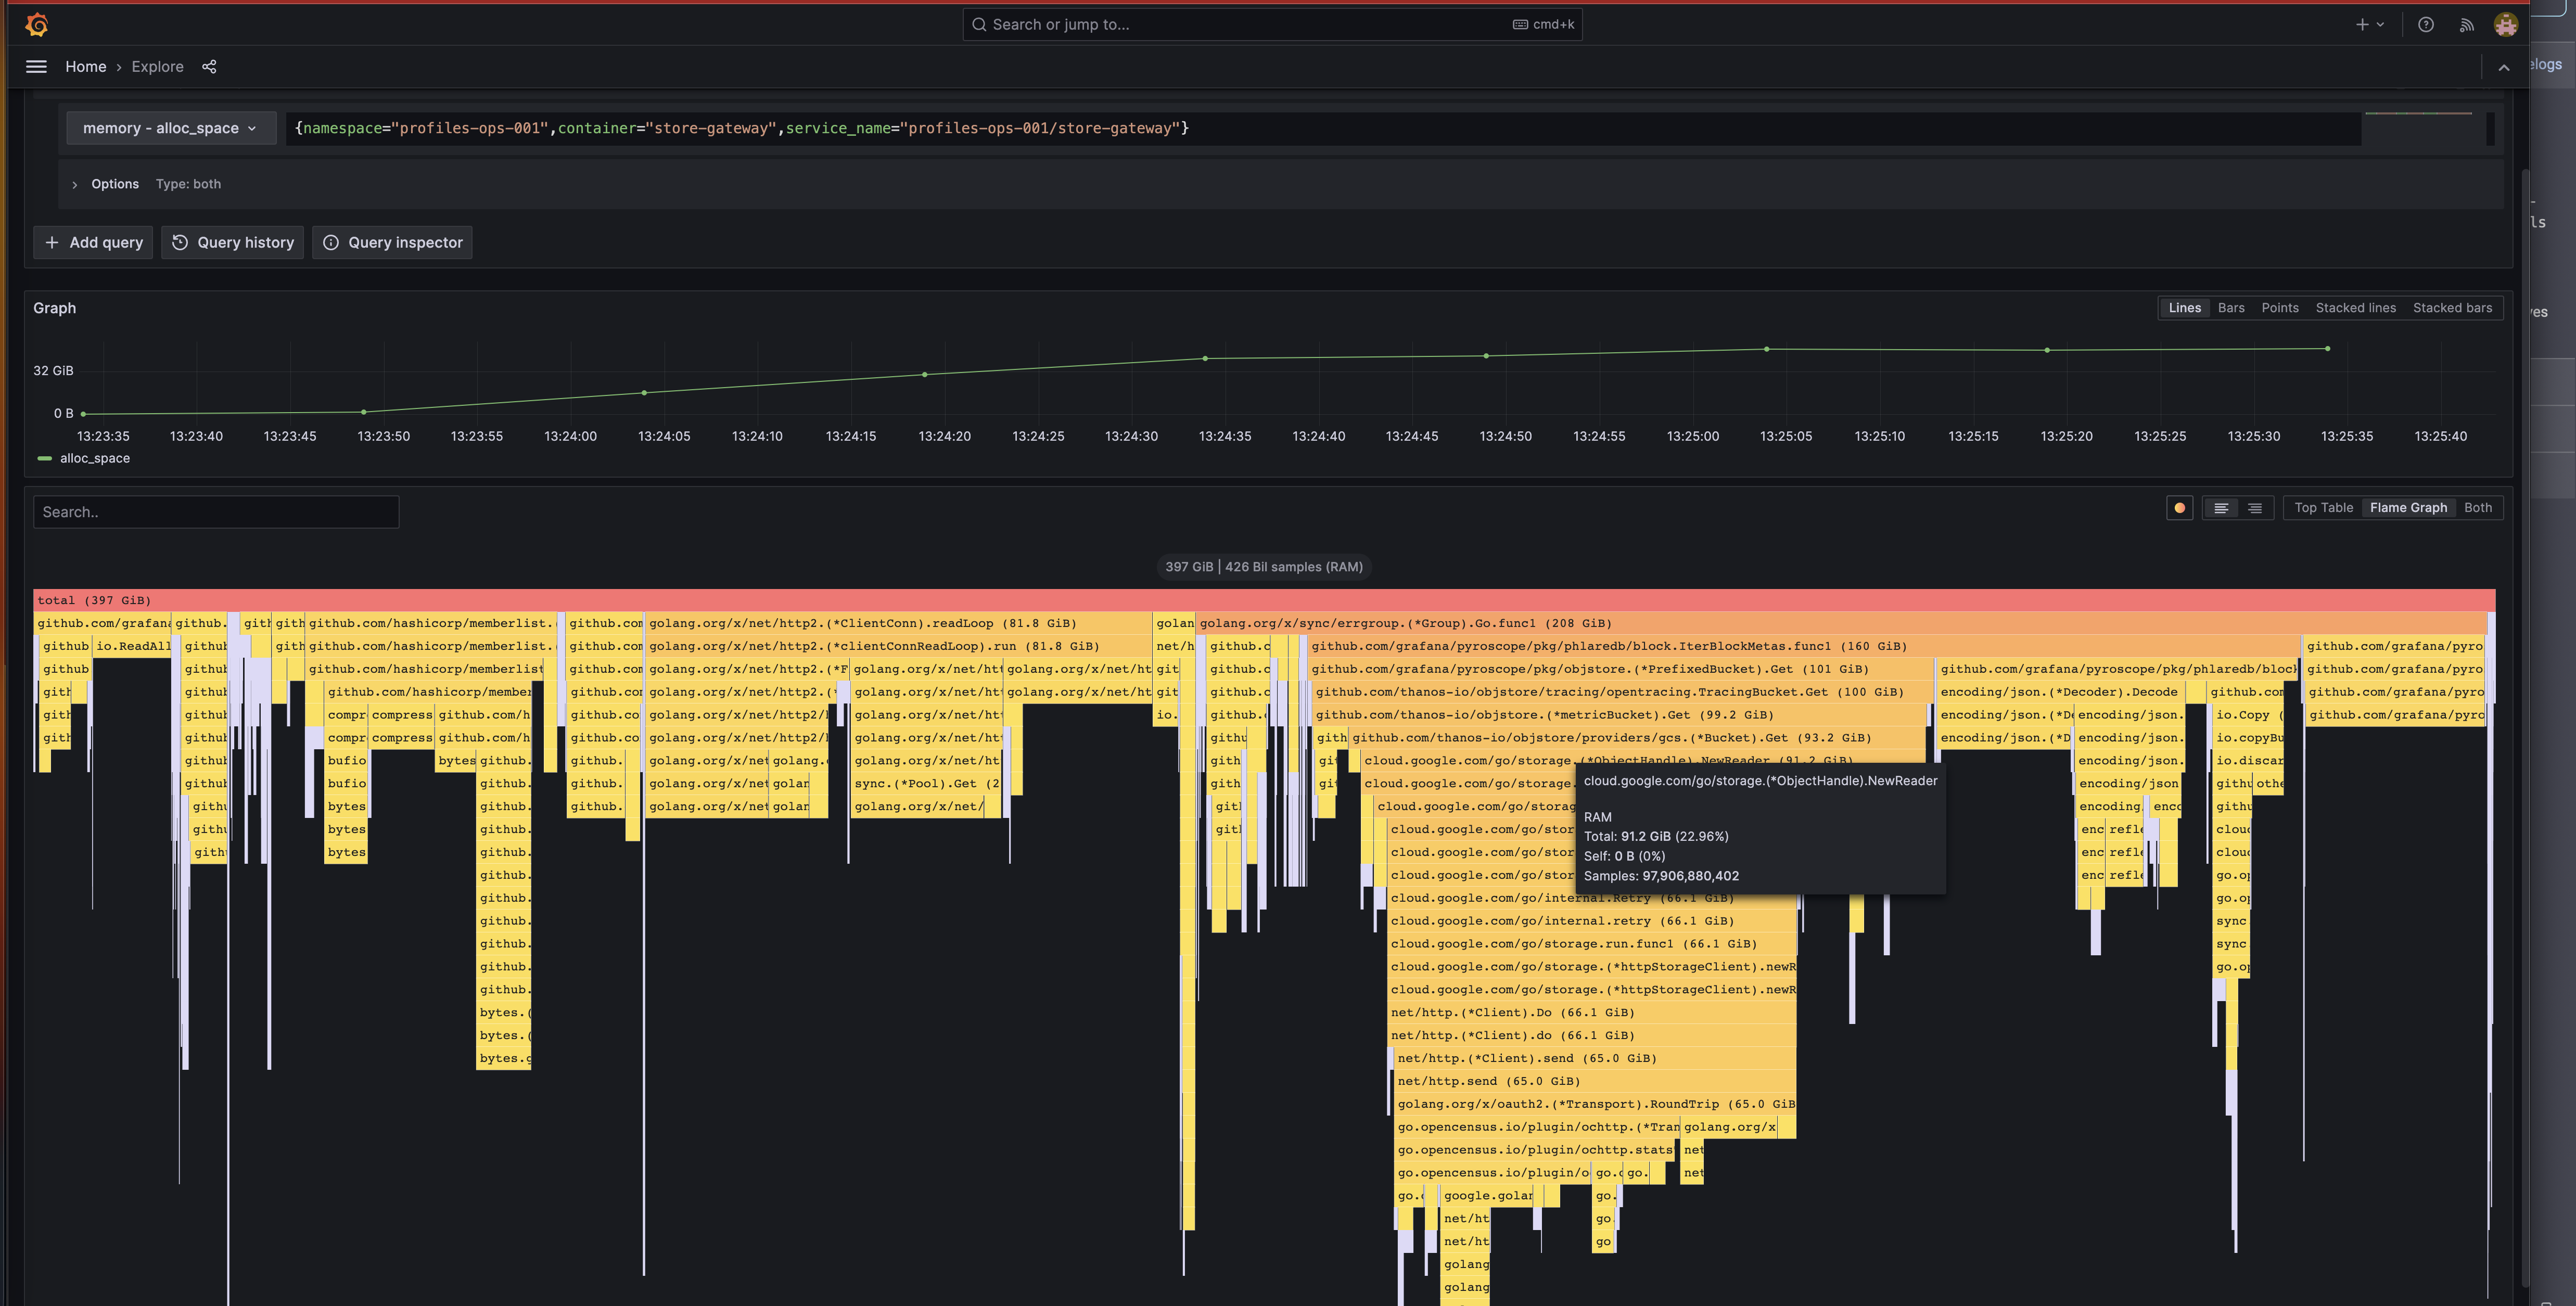
Task: Switch flame graph view to Both
Action: coord(2478,507)
